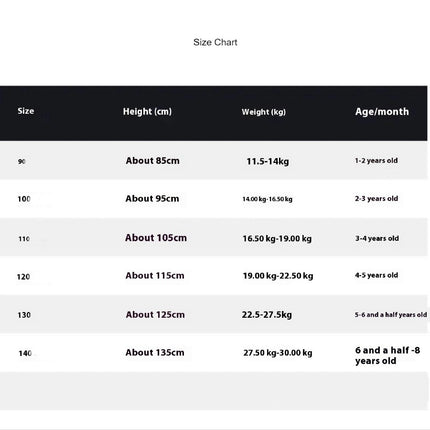
Task: Click the About 135cm height cell
Action: [155, 352]
